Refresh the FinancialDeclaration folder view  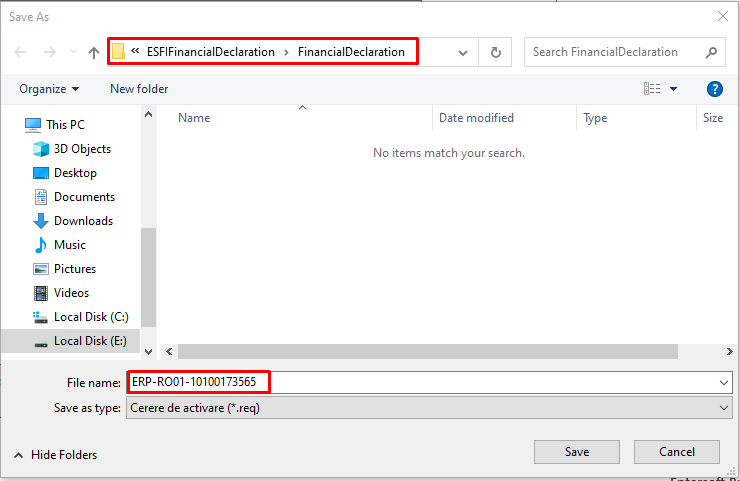[x=496, y=52]
